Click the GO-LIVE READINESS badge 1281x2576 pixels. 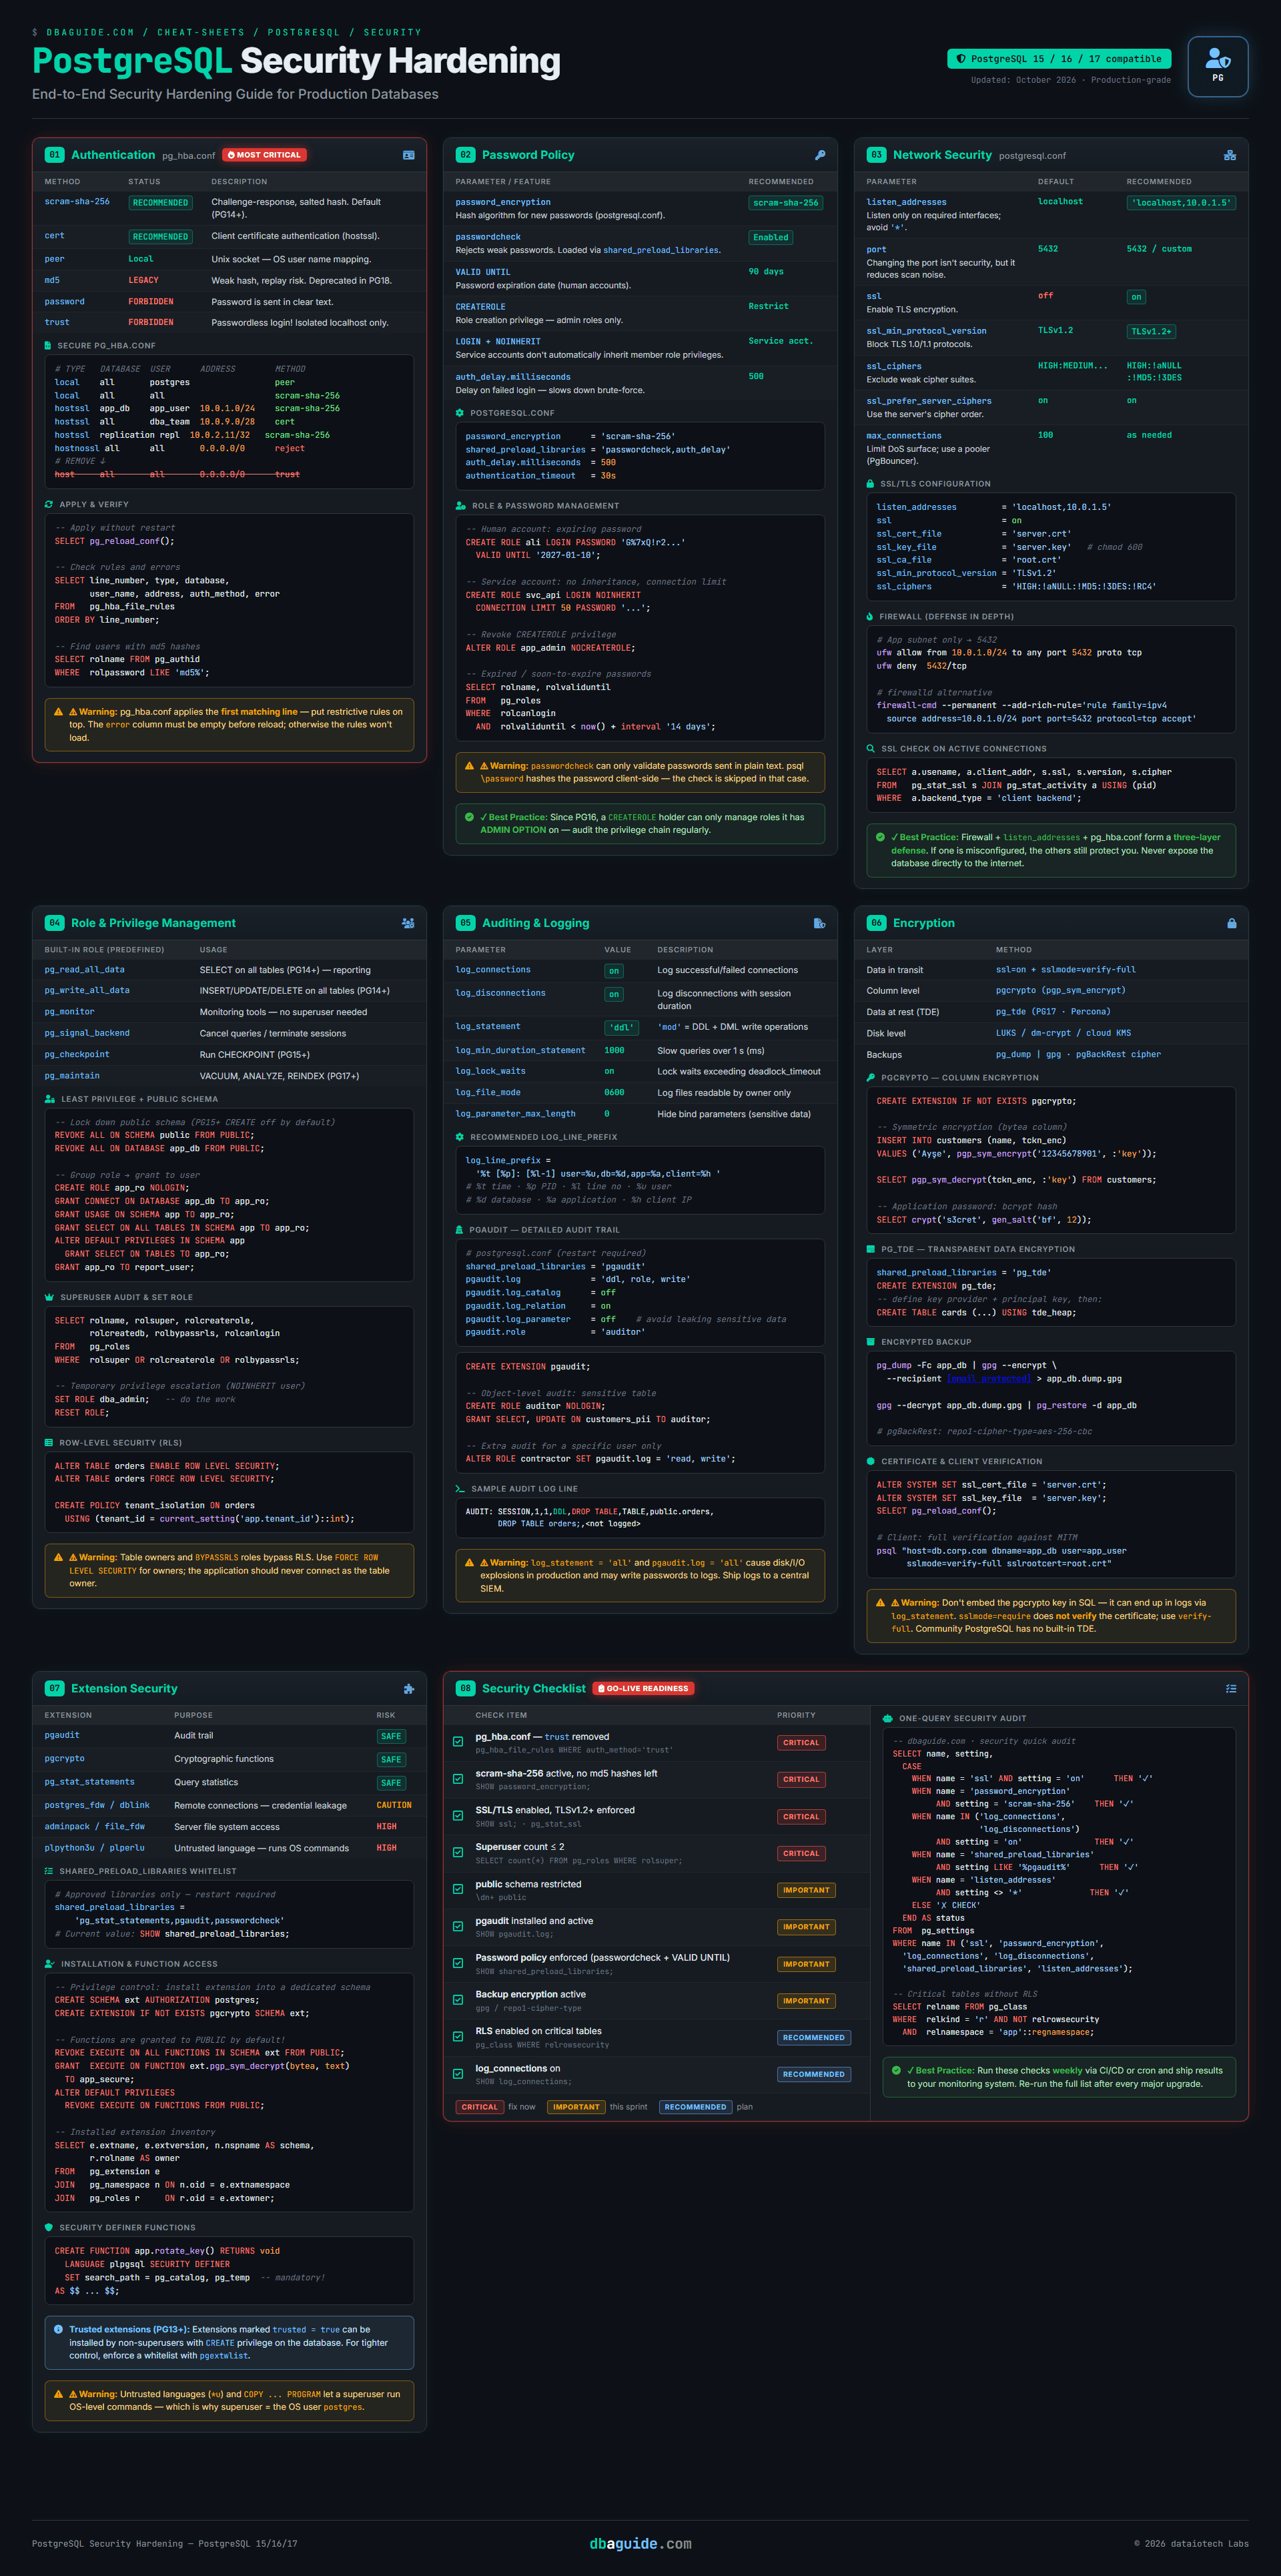(644, 1688)
